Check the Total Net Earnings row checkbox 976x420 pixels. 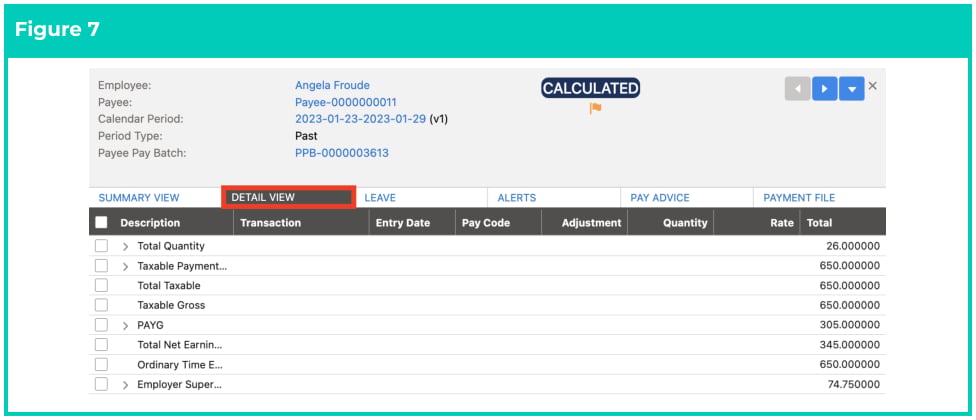coord(101,345)
